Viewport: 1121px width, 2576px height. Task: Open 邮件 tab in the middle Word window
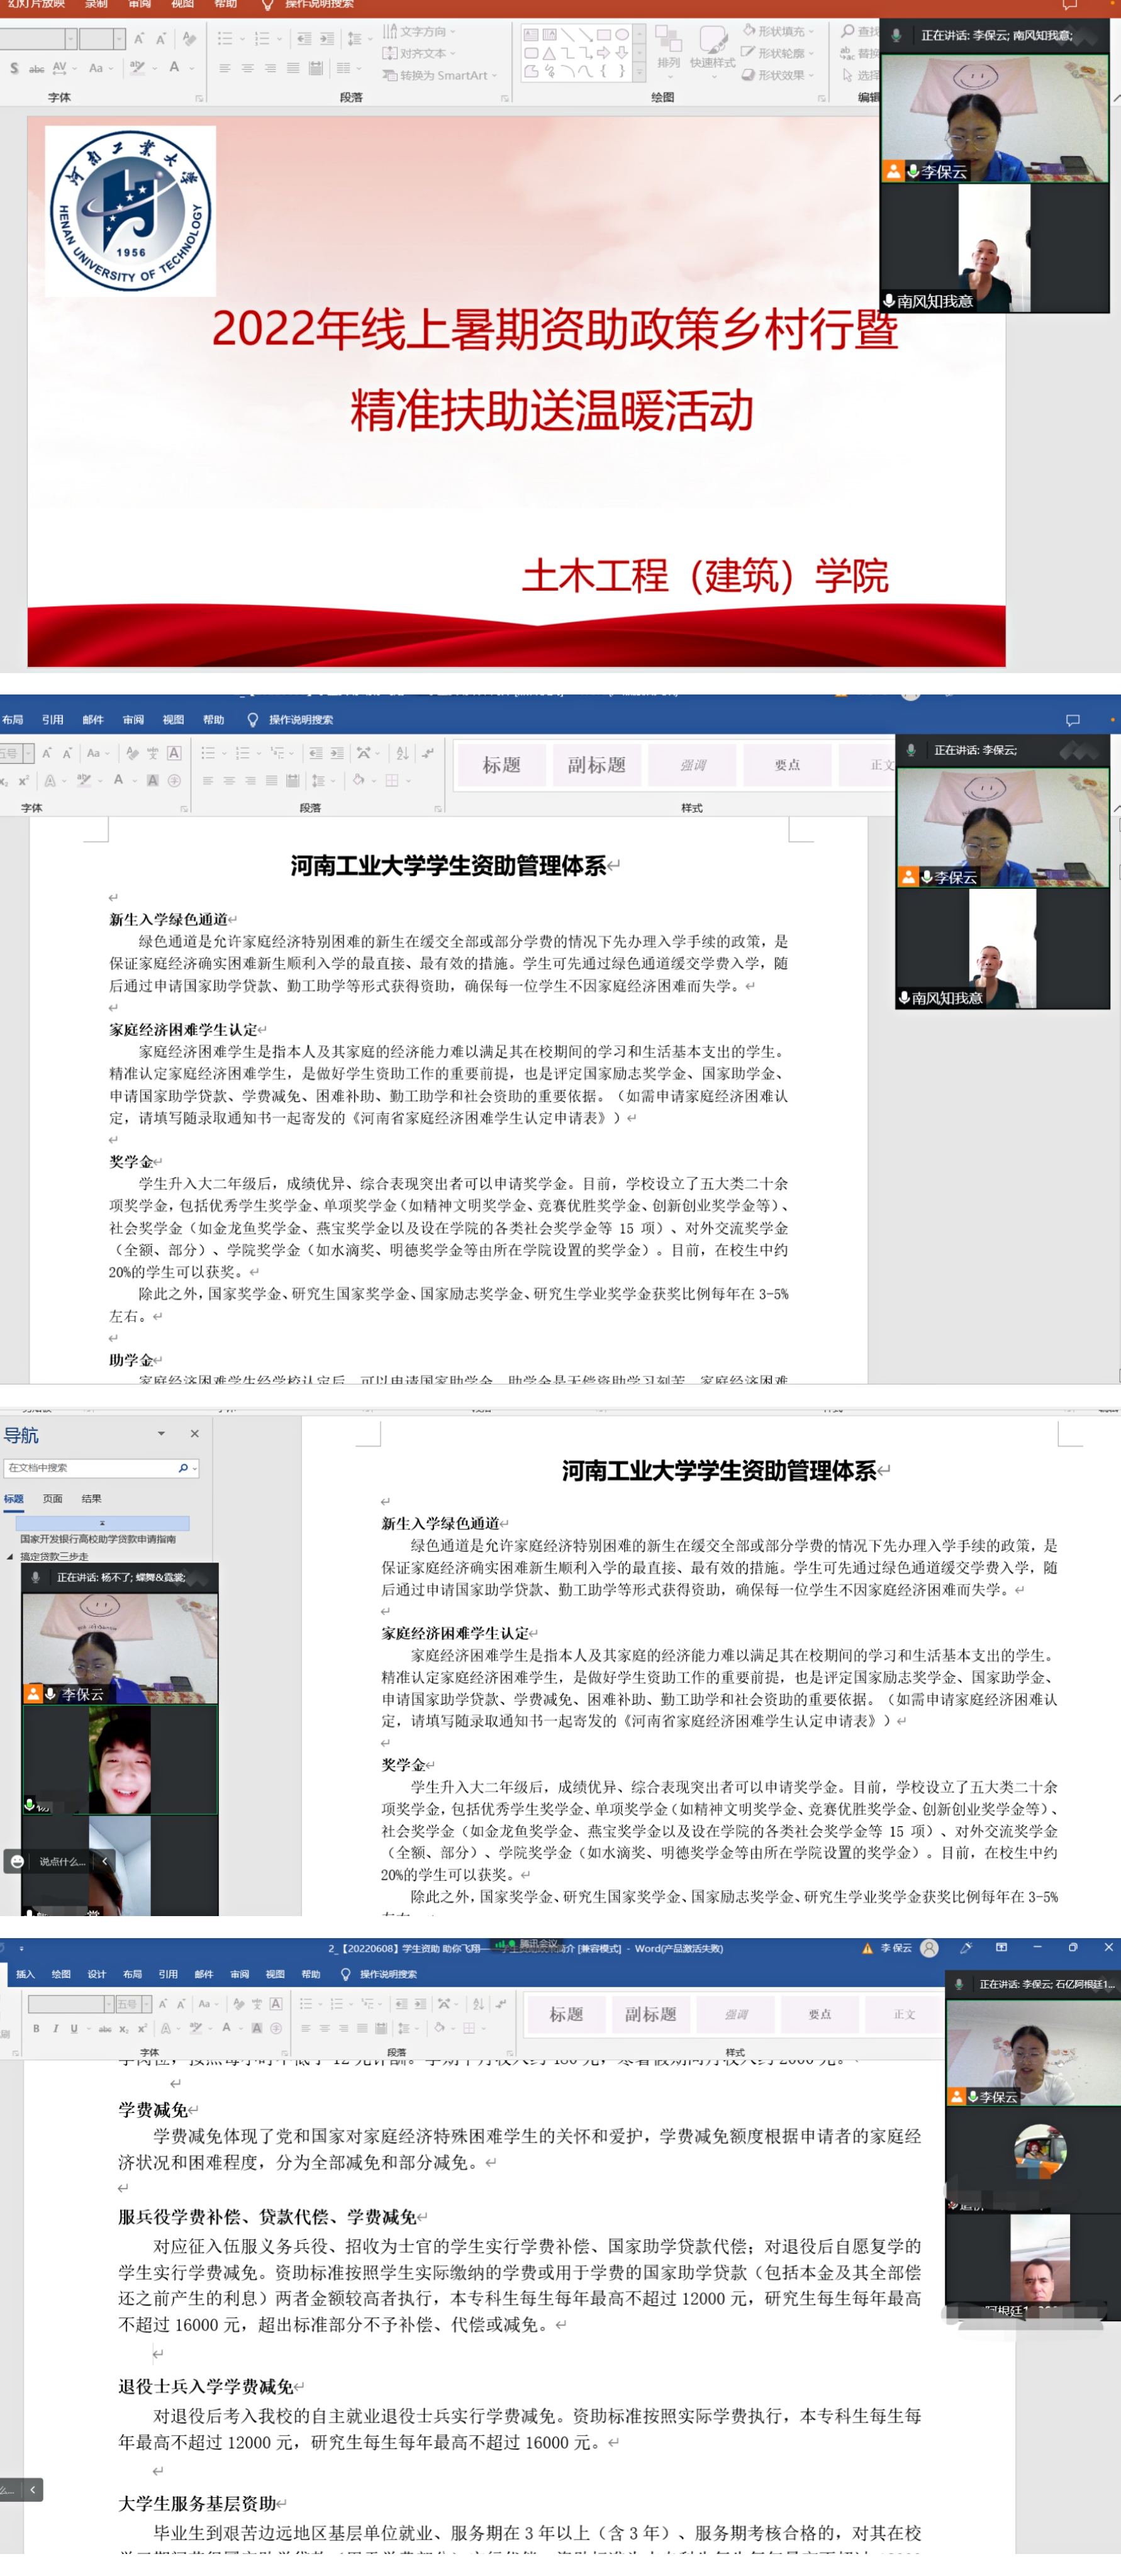click(x=93, y=720)
